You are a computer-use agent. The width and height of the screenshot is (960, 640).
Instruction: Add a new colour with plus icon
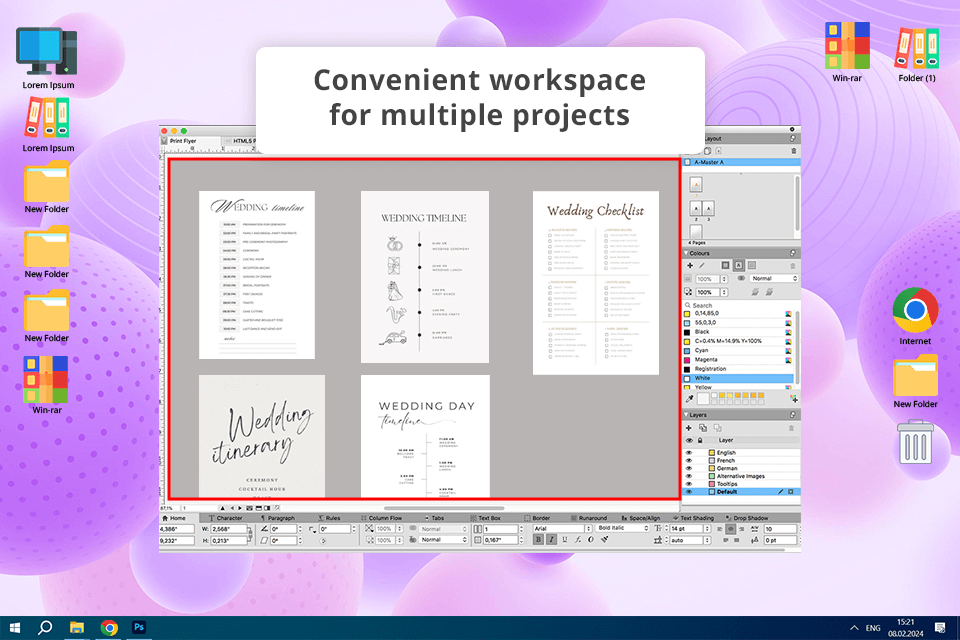click(690, 265)
